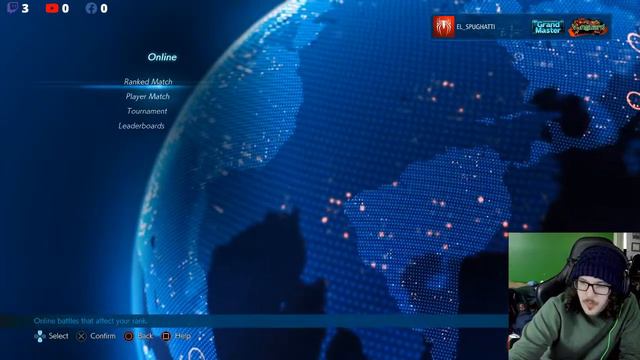The width and height of the screenshot is (640, 360).
Task: Click the Twitch viewer count number 3
Action: point(25,8)
